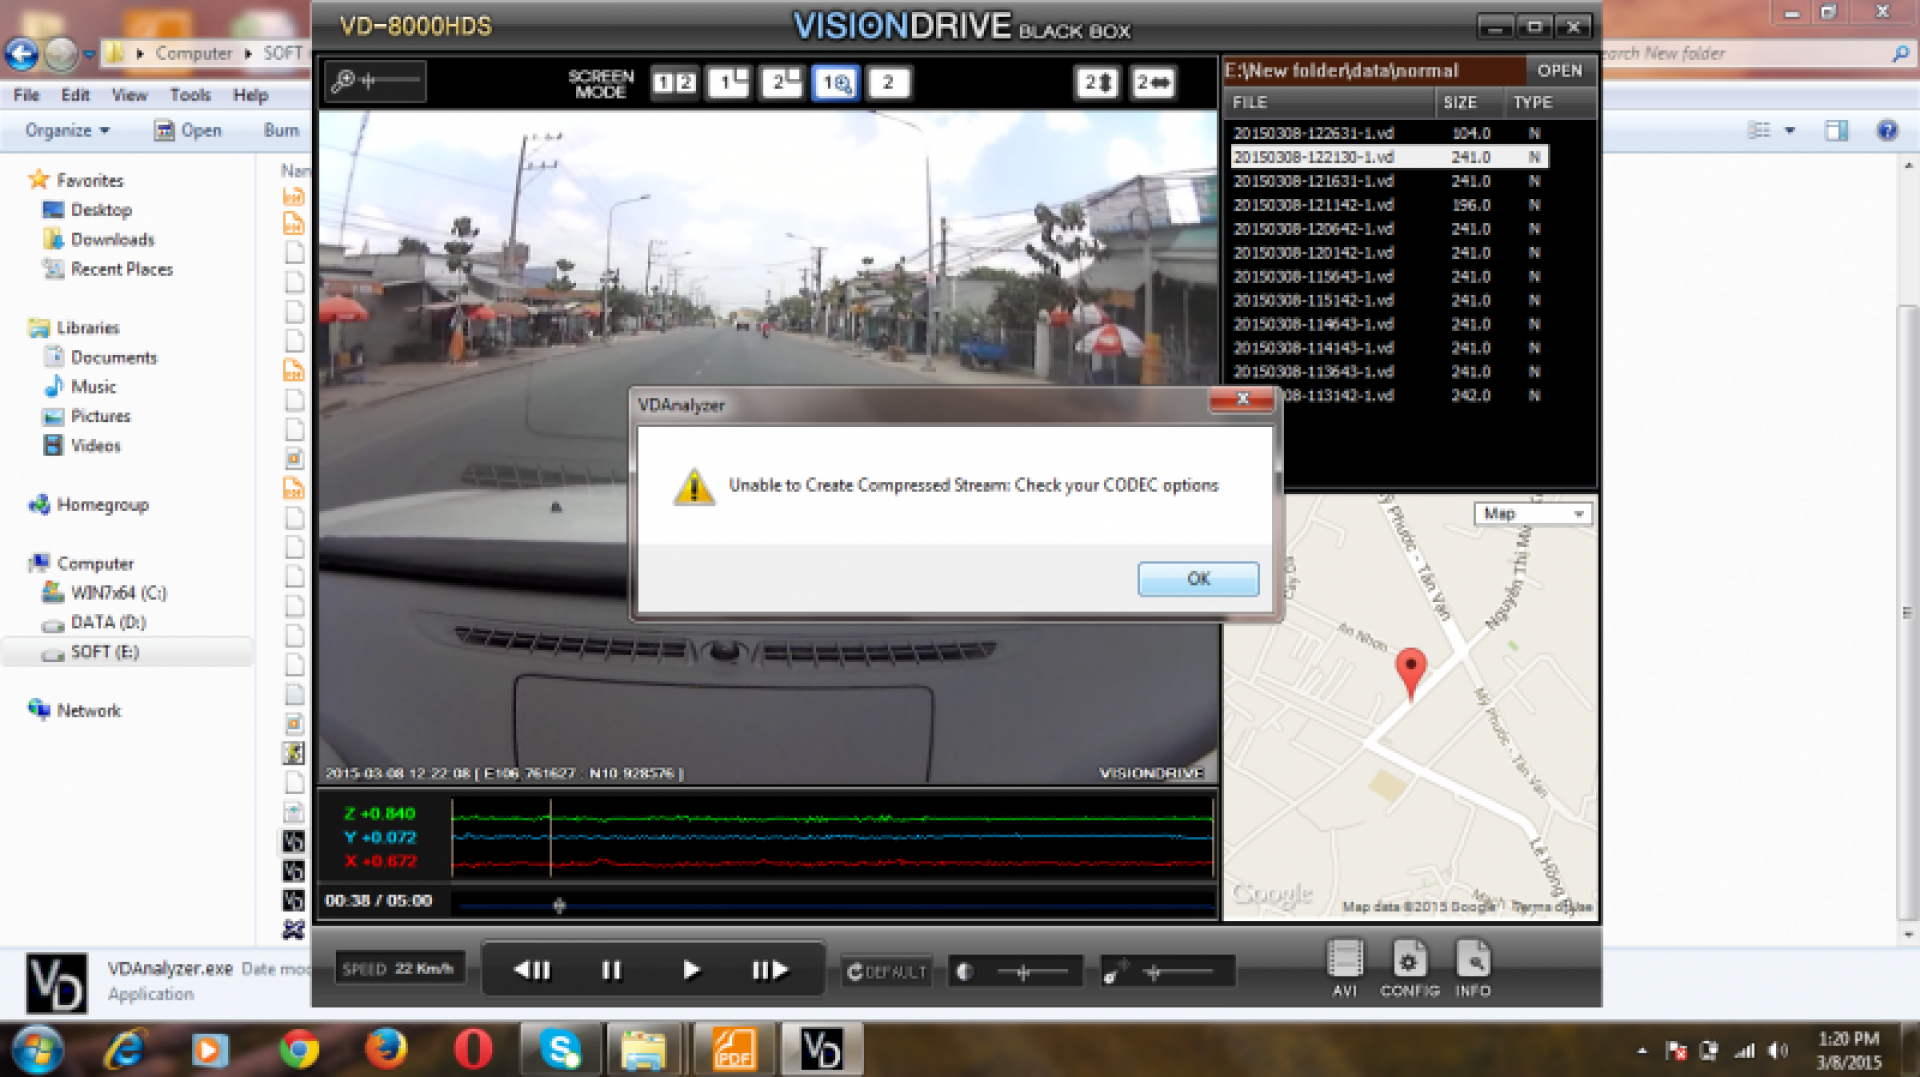Launch Google Chrome from taskbar
The image size is (1920, 1077).
point(299,1050)
